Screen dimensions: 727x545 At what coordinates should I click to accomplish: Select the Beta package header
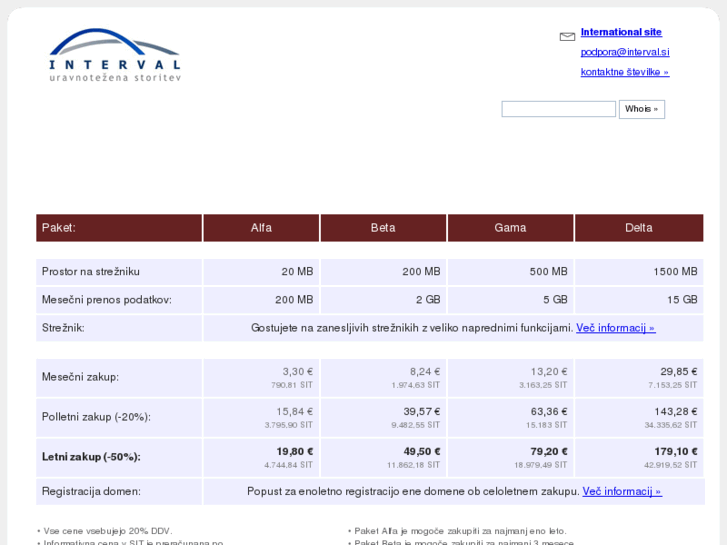coord(383,228)
